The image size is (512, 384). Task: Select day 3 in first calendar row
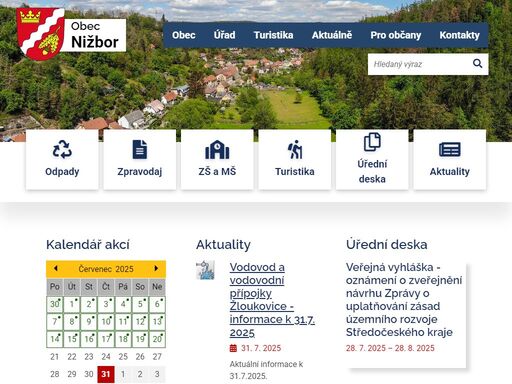106,304
